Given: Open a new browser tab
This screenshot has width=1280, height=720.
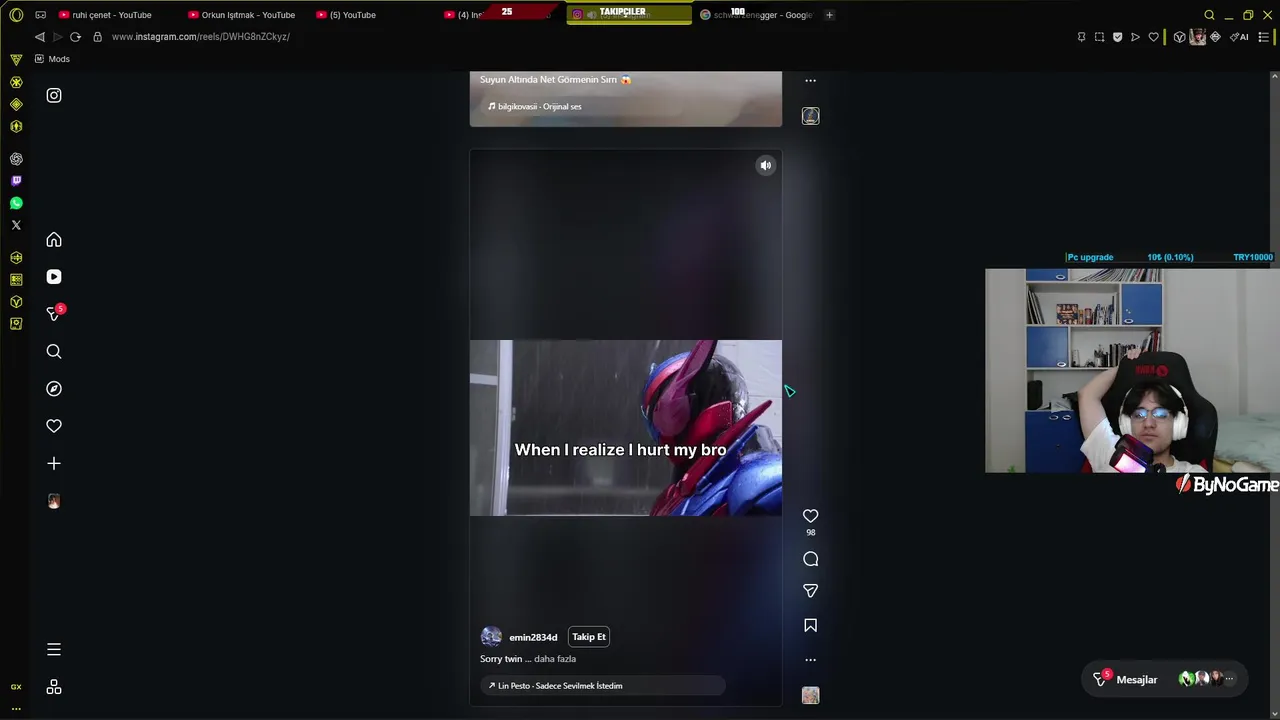Looking at the screenshot, I should pos(829,15).
